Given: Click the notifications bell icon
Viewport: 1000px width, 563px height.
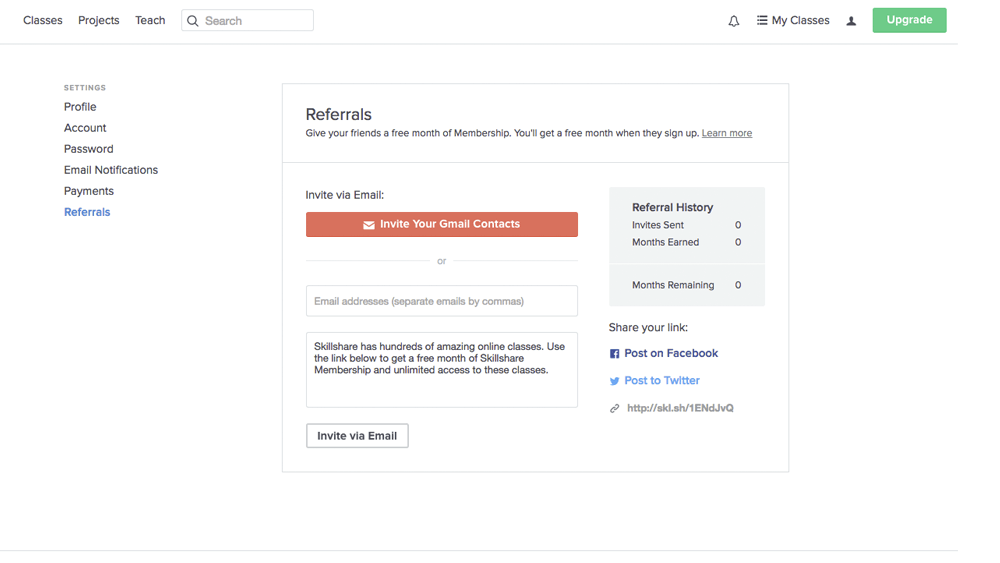Looking at the screenshot, I should 733,21.
